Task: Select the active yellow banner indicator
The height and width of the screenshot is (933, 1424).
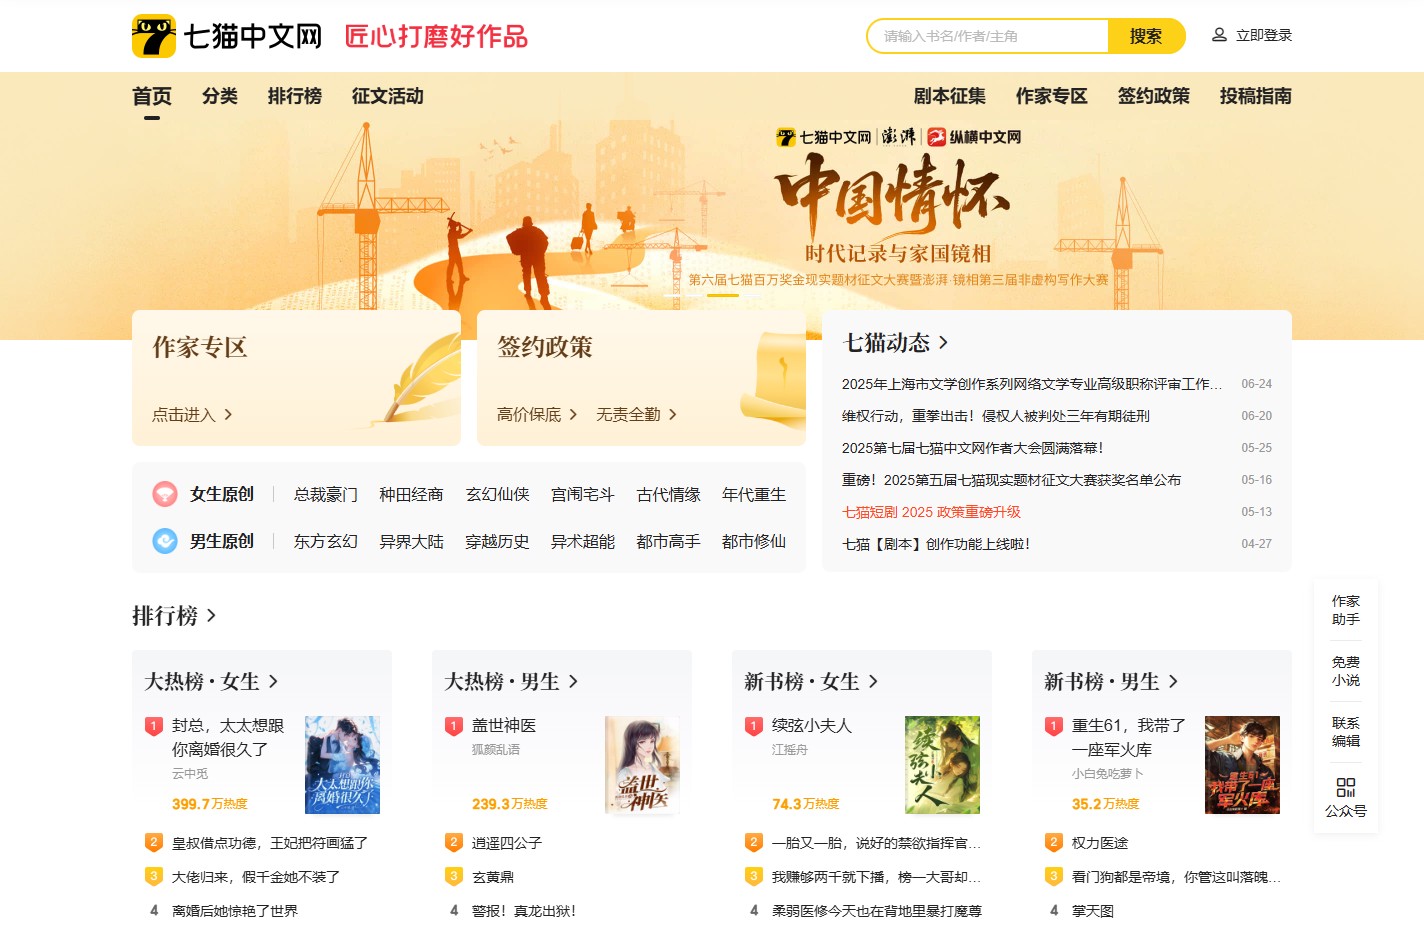Action: [x=723, y=295]
